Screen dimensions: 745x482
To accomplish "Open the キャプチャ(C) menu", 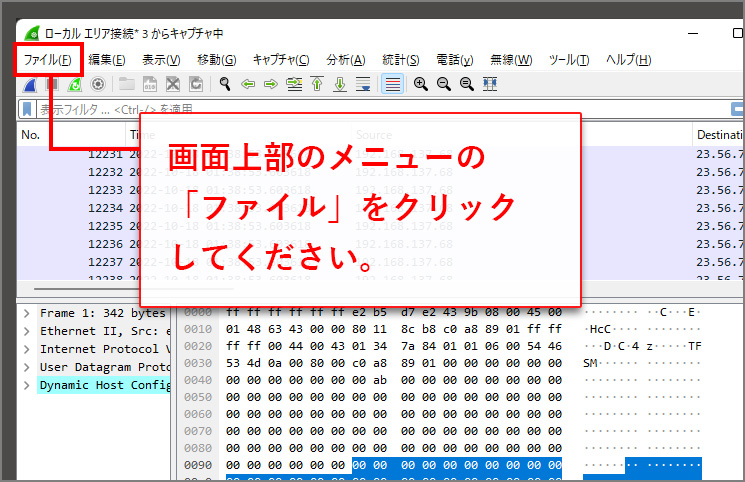I will [281, 60].
